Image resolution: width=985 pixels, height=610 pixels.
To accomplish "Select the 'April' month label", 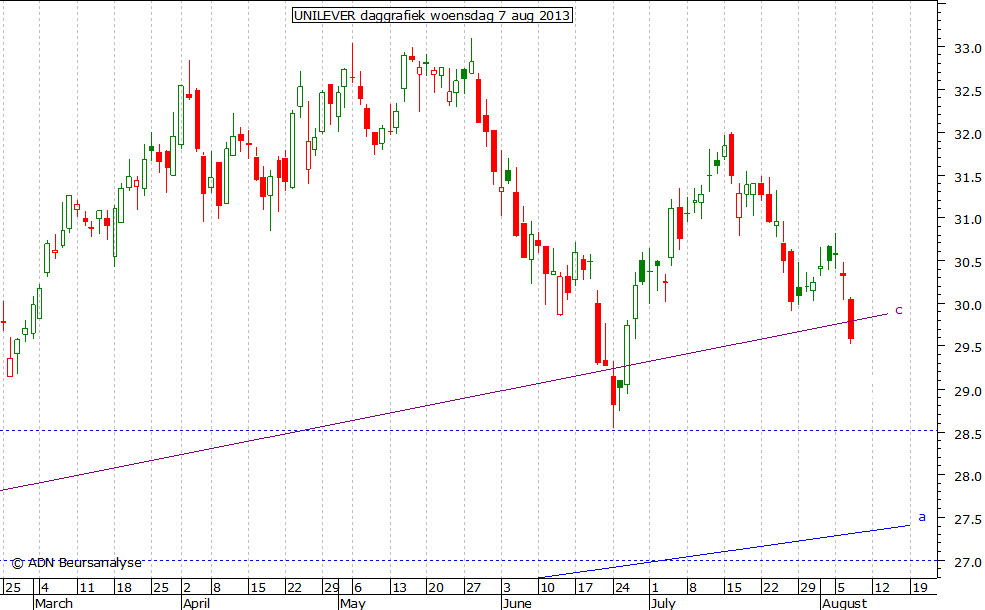I will (x=196, y=603).
